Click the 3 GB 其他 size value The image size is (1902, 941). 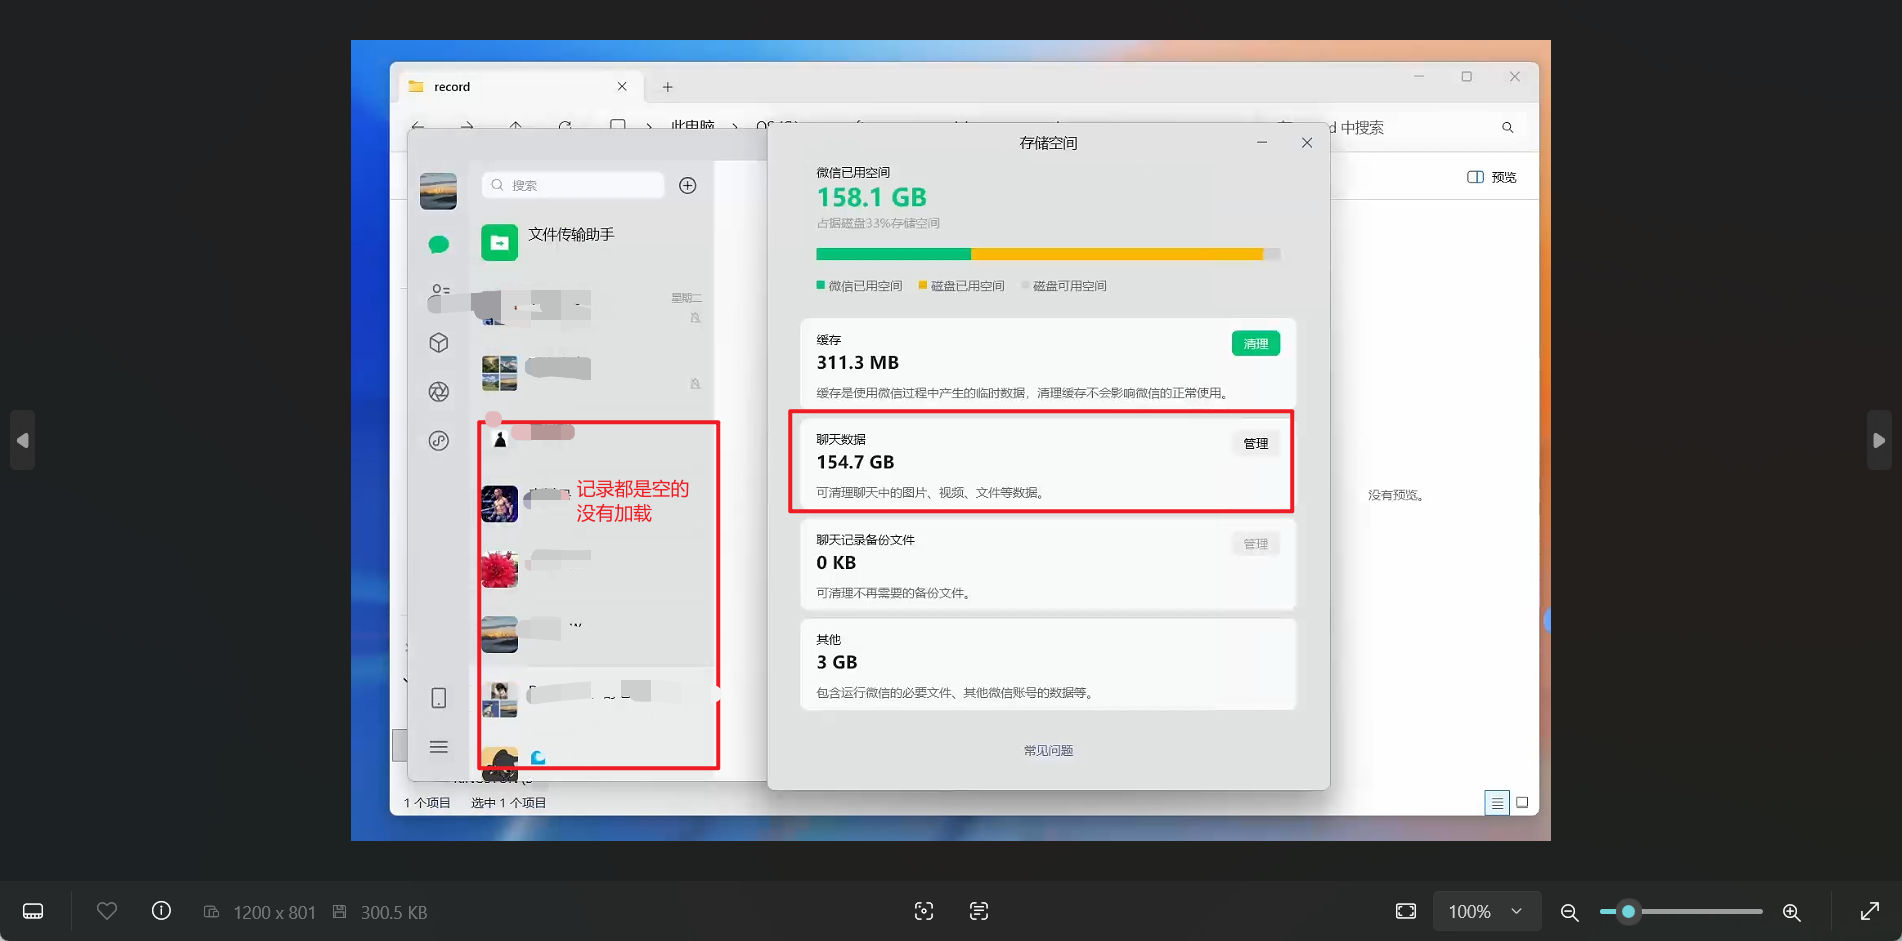coord(837,662)
